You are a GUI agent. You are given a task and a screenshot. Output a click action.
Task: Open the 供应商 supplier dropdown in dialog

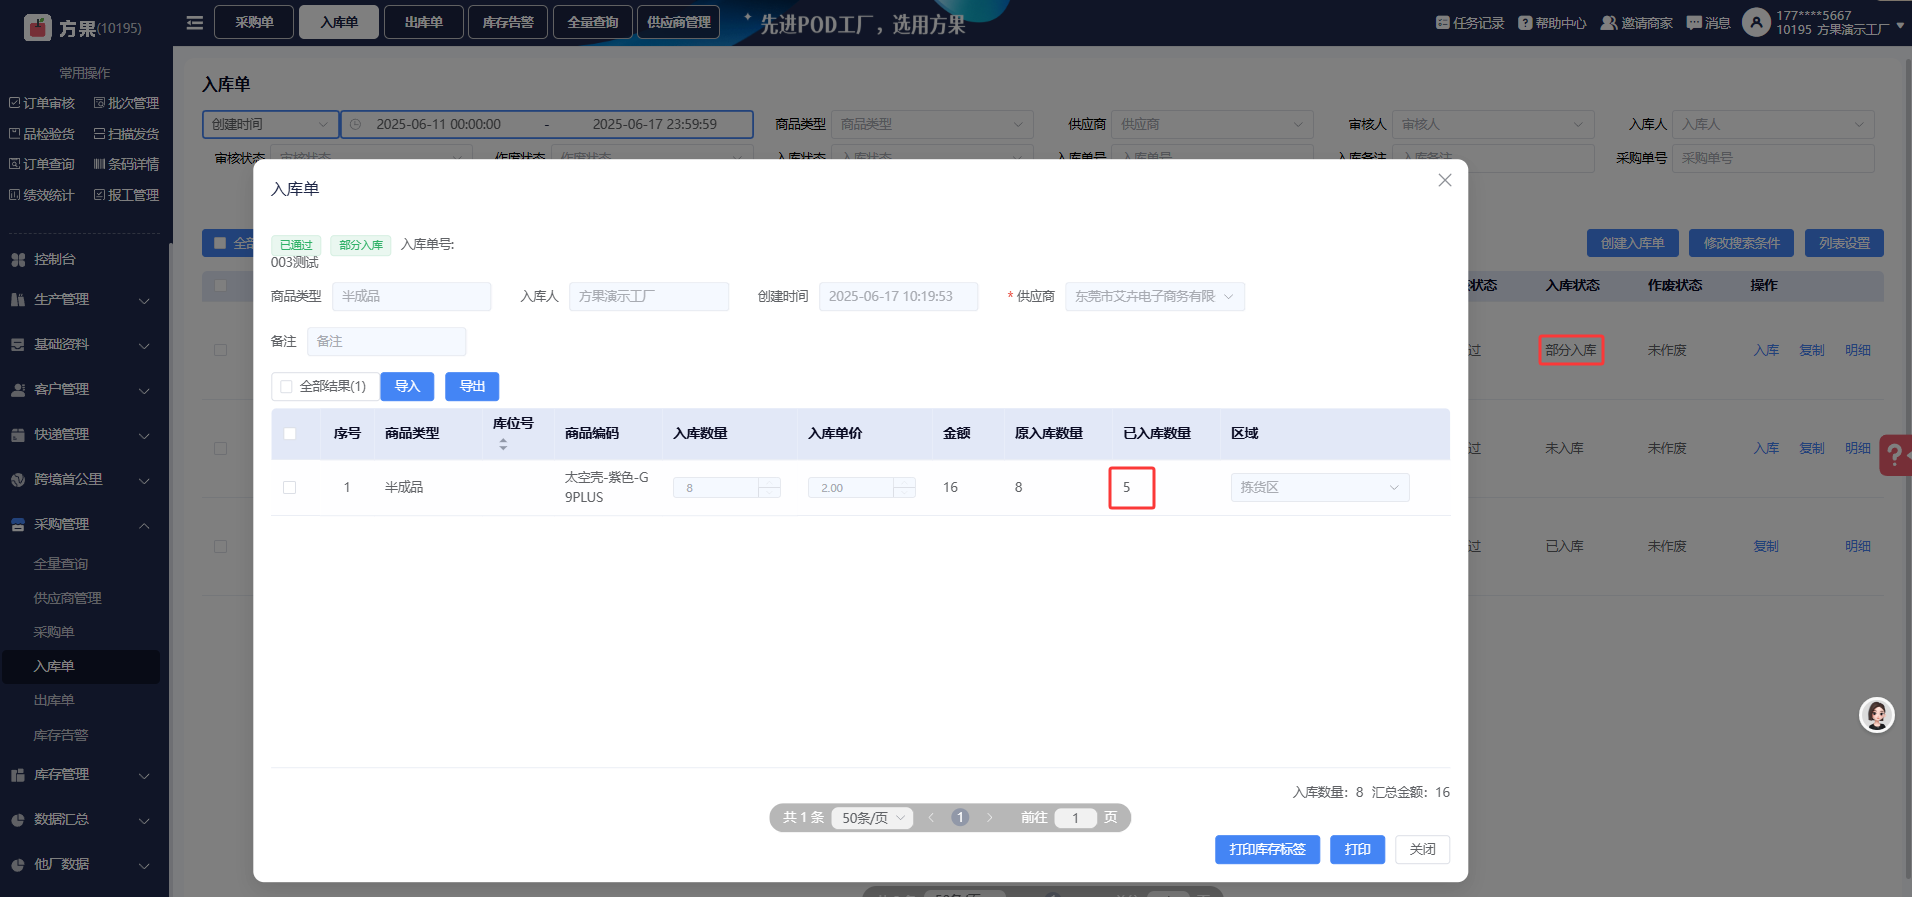click(1154, 297)
